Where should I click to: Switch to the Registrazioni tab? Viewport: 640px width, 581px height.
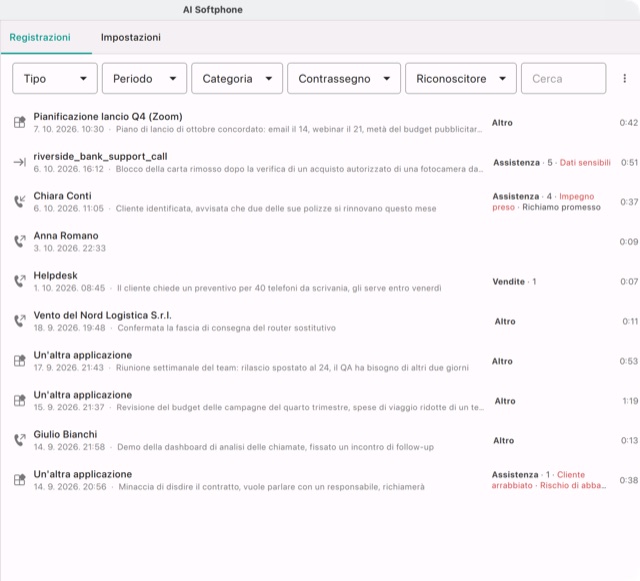40,37
